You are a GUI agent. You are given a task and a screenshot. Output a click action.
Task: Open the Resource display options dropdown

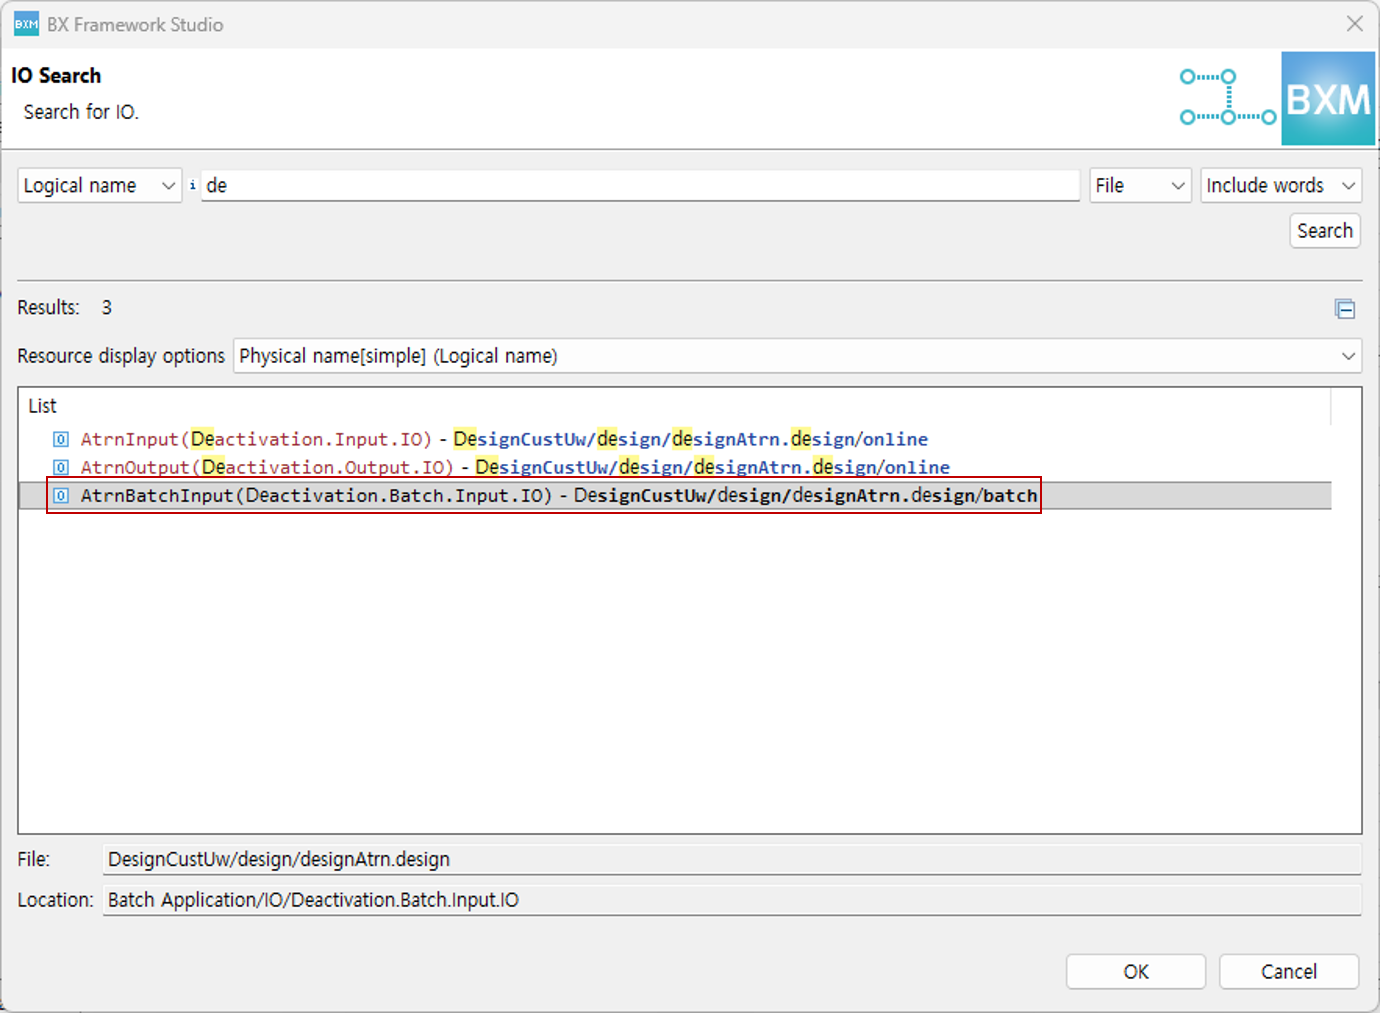coord(796,356)
